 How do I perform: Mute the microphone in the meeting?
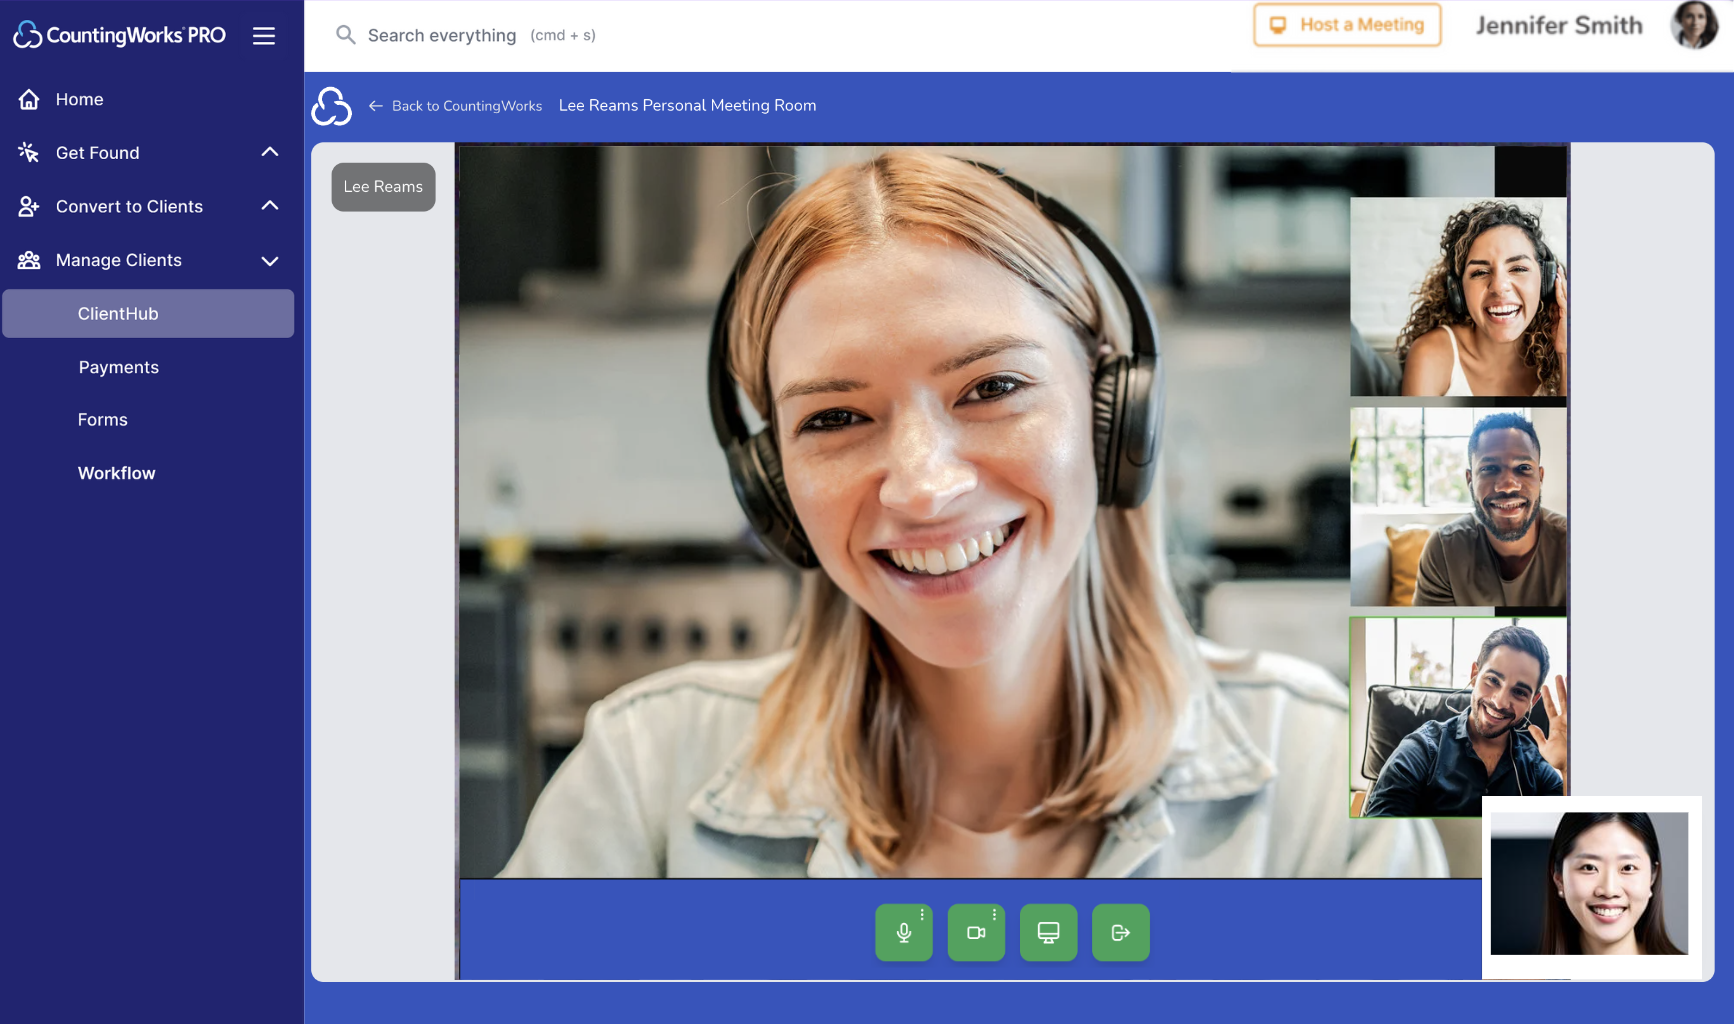(903, 933)
